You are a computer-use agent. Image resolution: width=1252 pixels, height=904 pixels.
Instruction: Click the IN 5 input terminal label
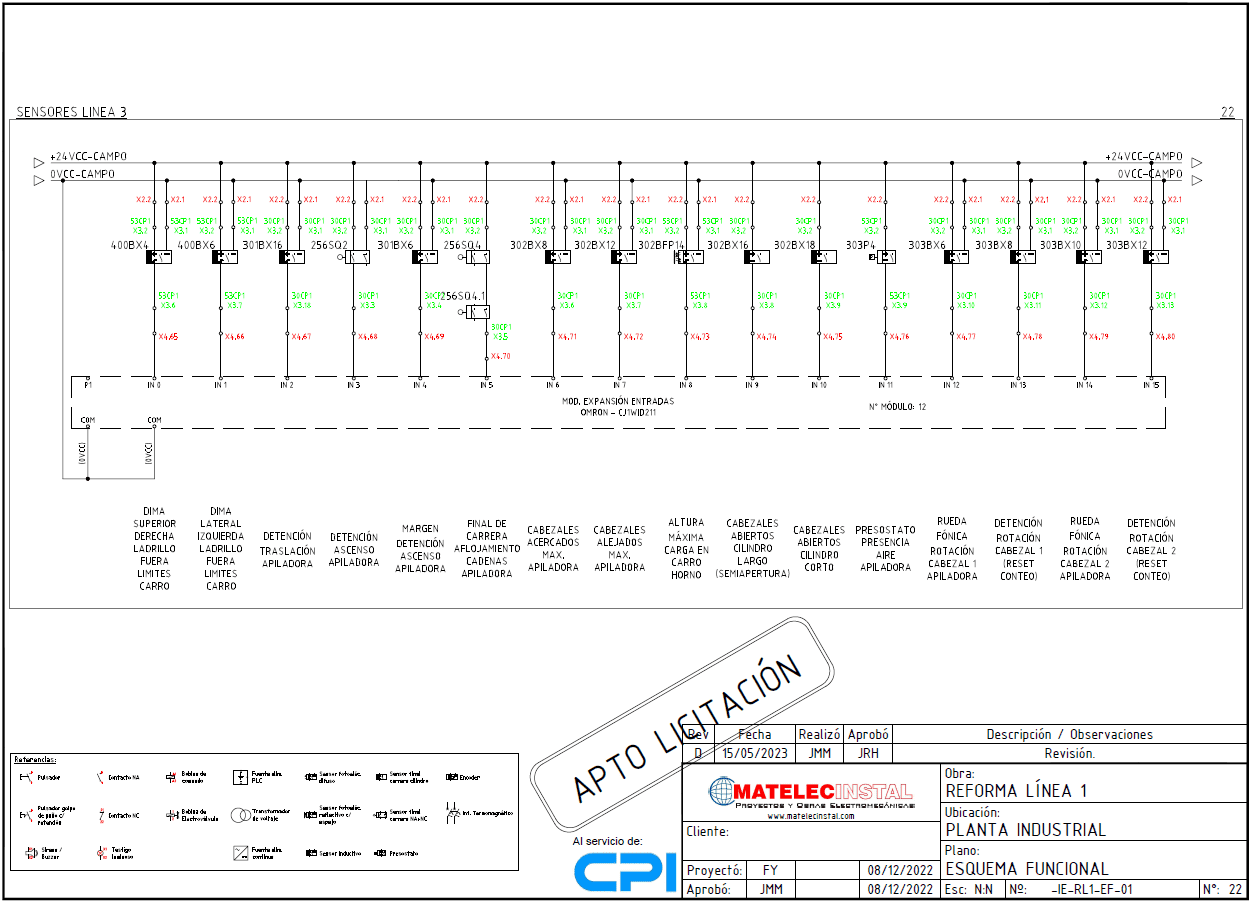[486, 384]
